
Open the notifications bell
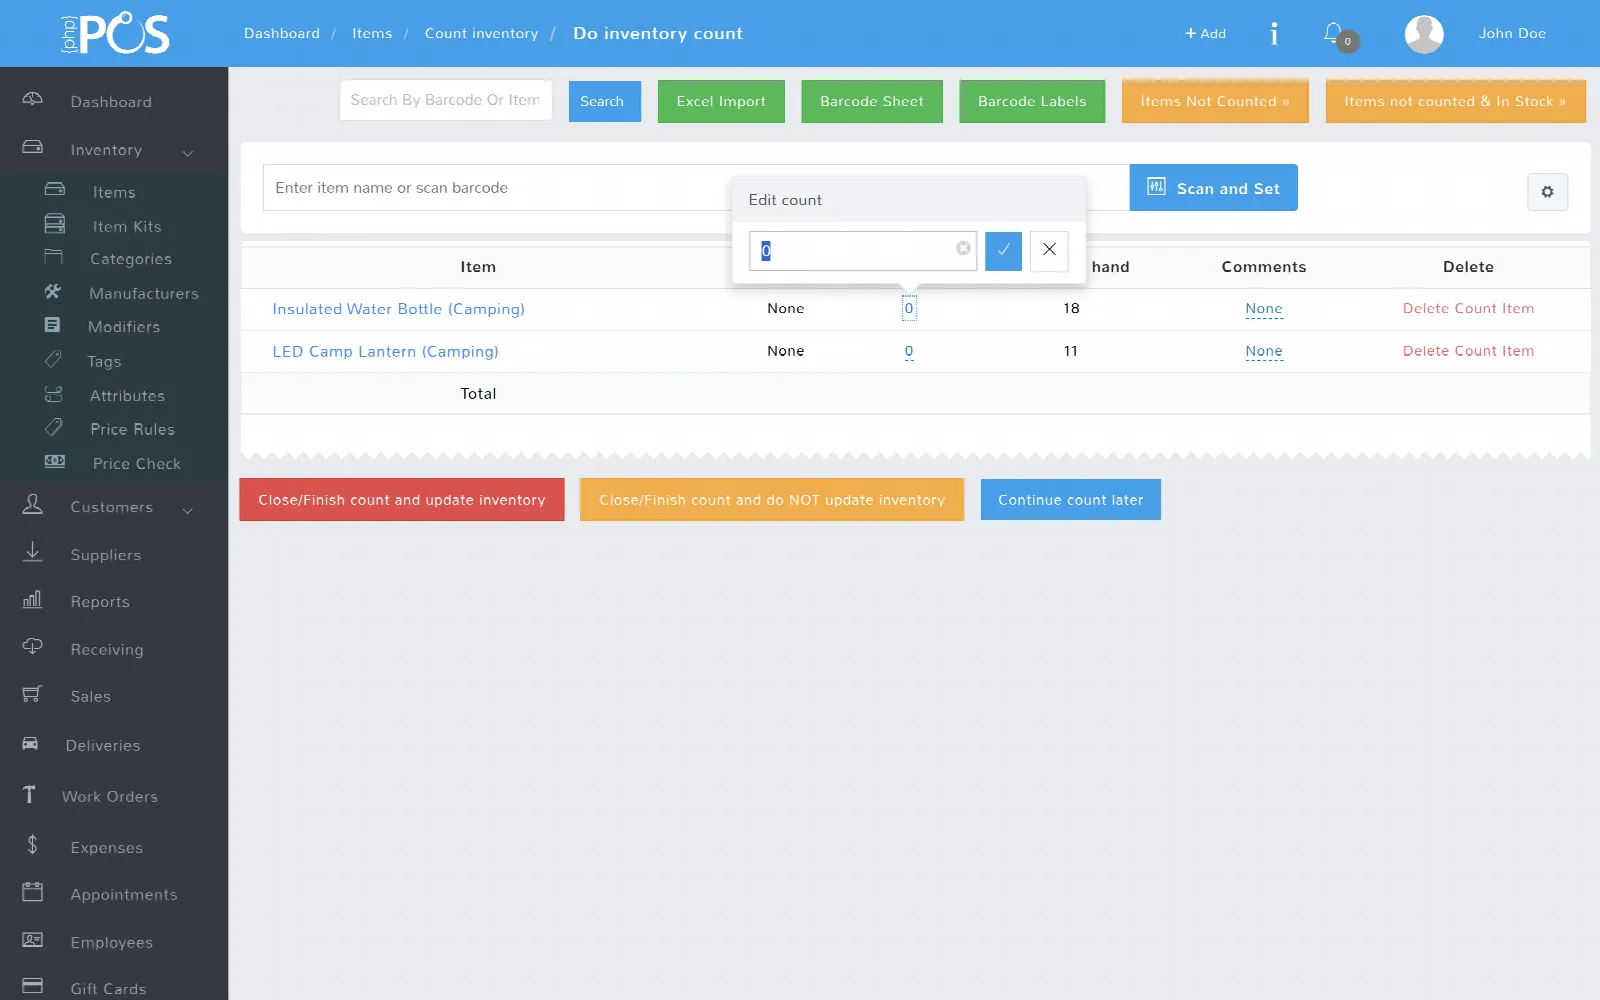tap(1334, 33)
